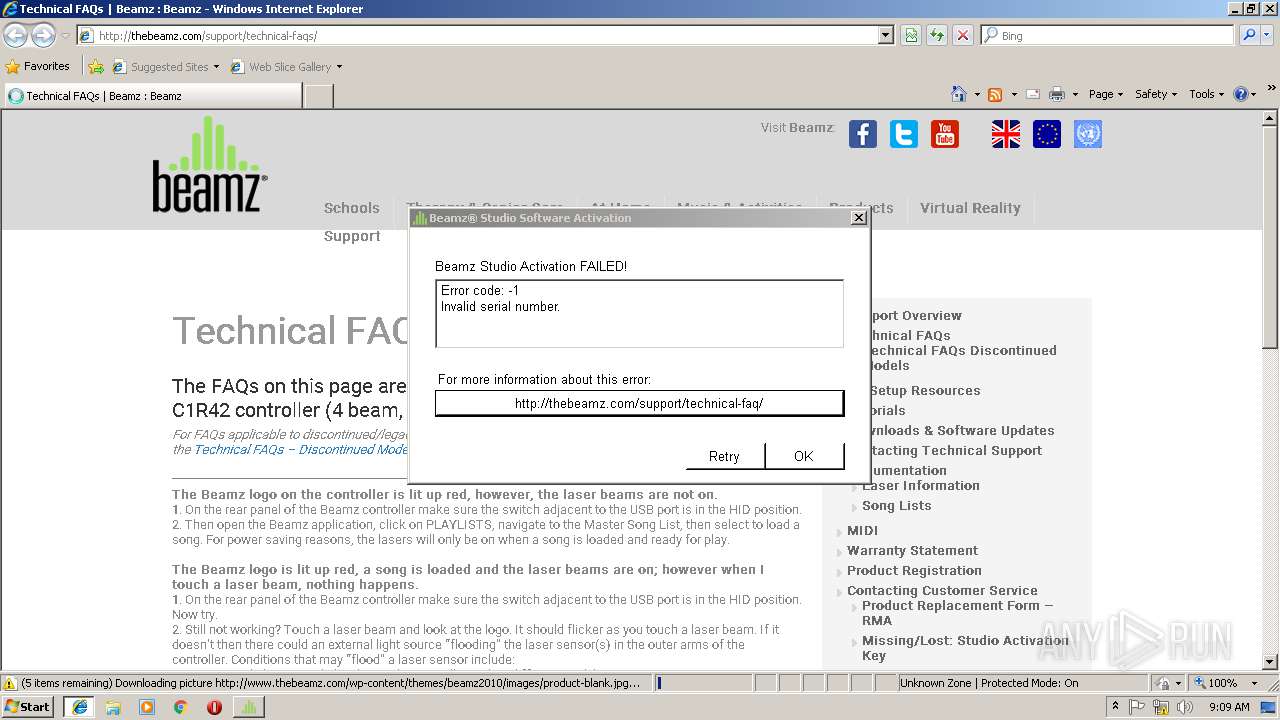Refresh the page with the Refresh icon
Viewport: 1280px width, 720px height.
937,35
